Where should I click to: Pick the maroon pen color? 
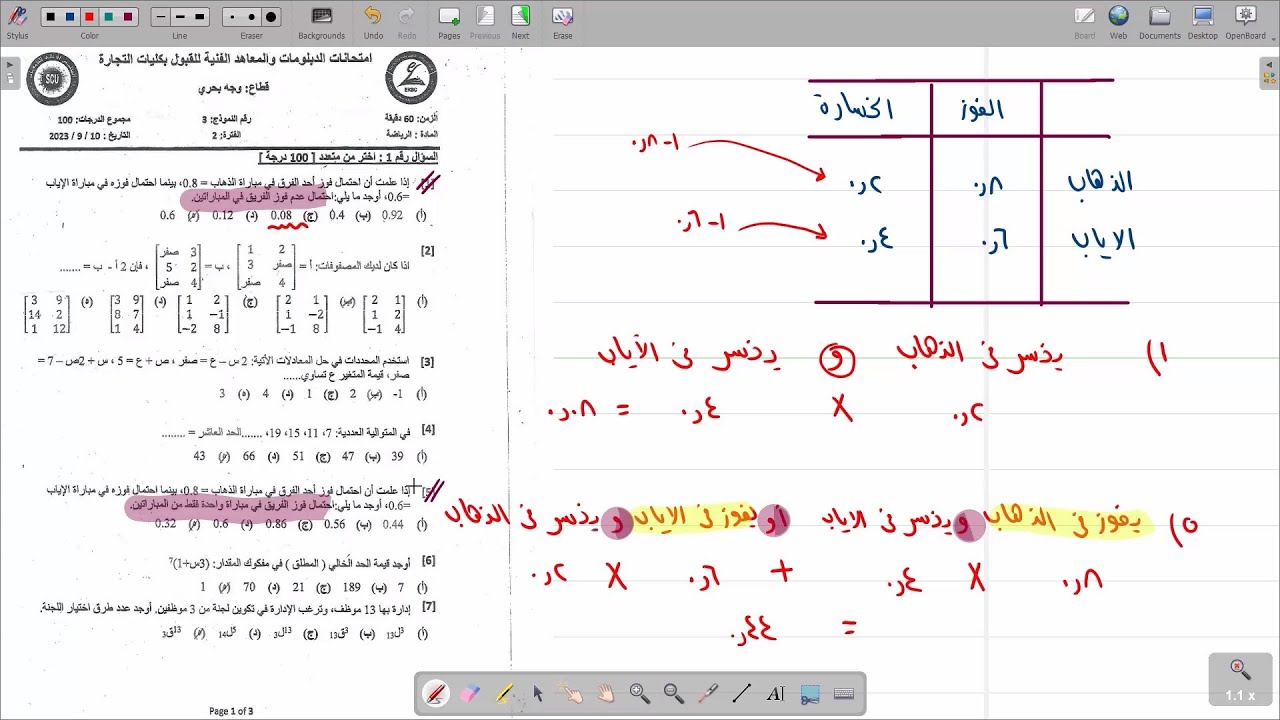(x=127, y=17)
